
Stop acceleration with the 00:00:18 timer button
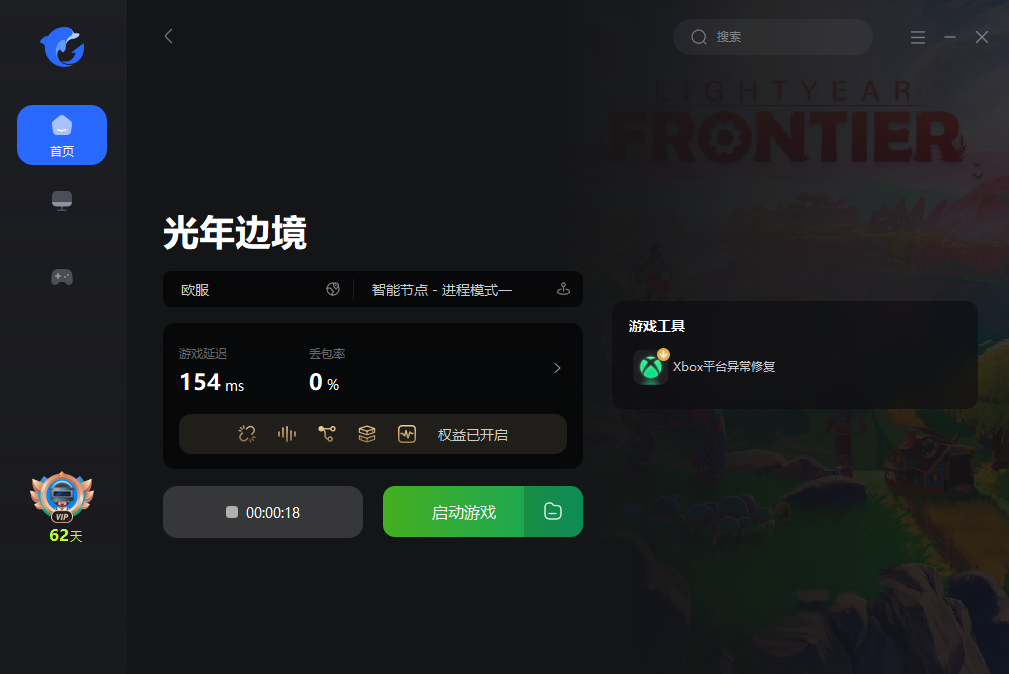coord(263,512)
